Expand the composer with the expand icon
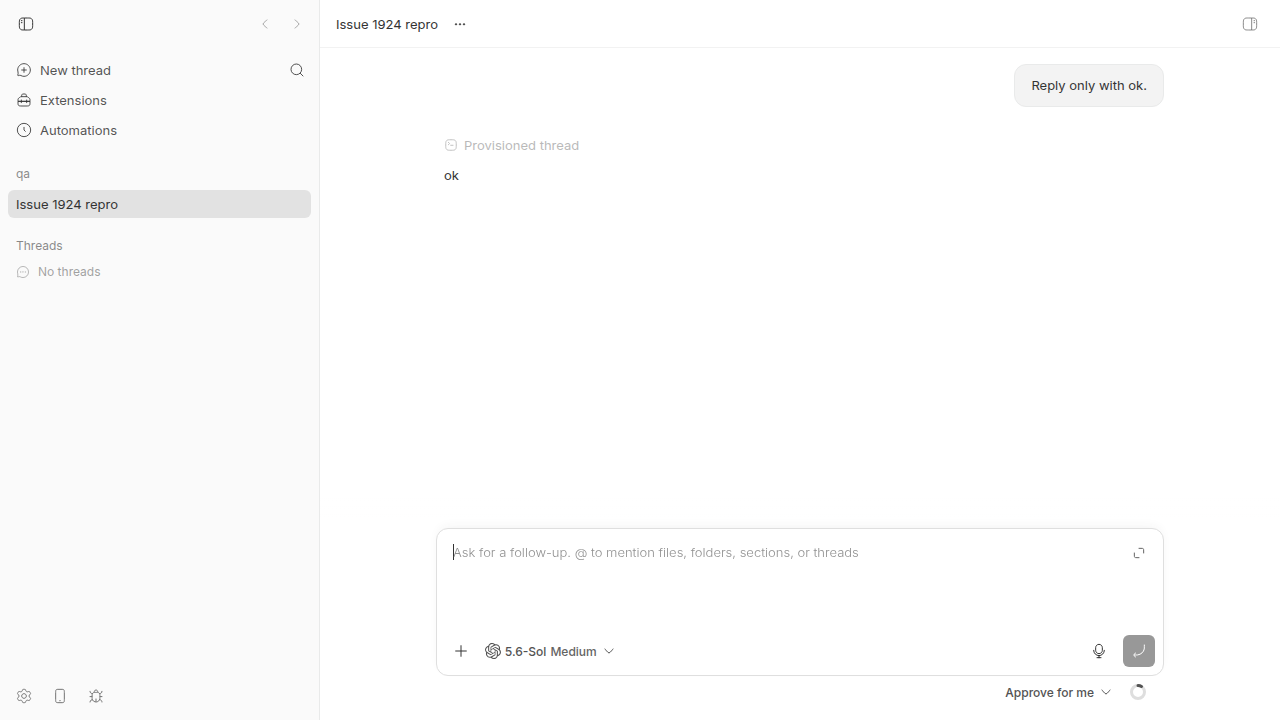The image size is (1280, 720). point(1139,553)
